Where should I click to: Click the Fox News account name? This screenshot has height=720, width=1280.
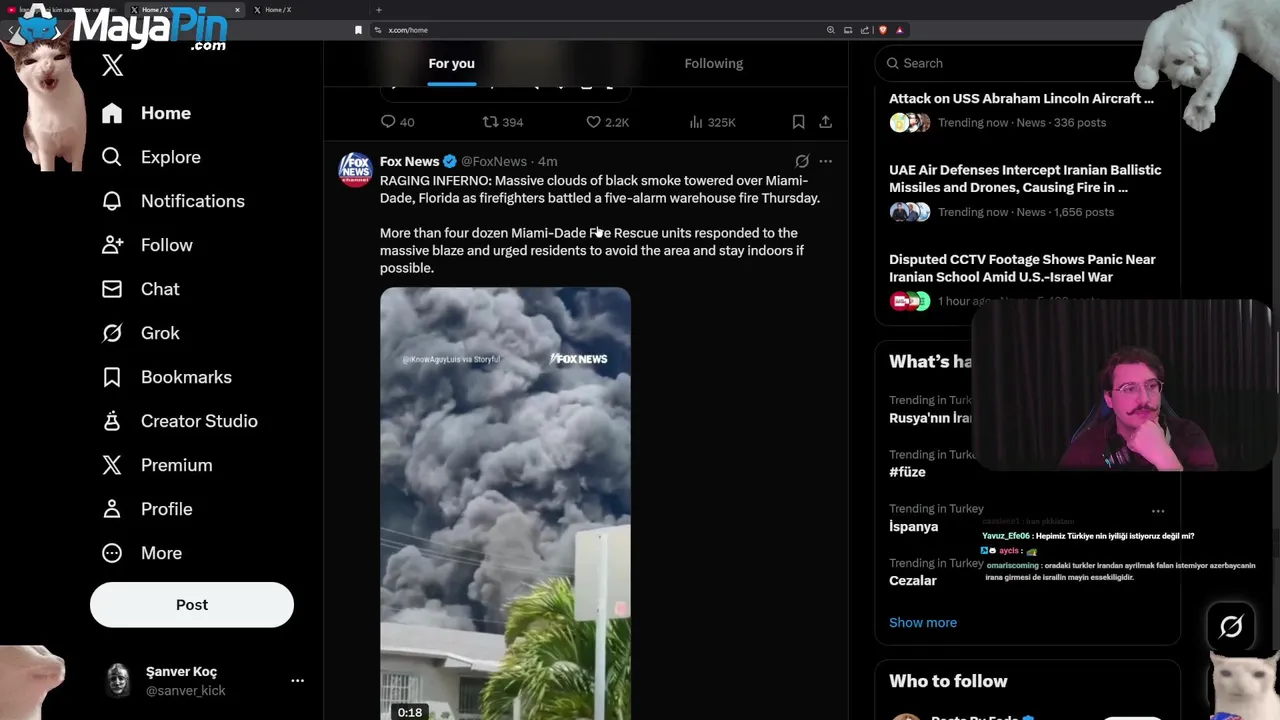coord(409,161)
